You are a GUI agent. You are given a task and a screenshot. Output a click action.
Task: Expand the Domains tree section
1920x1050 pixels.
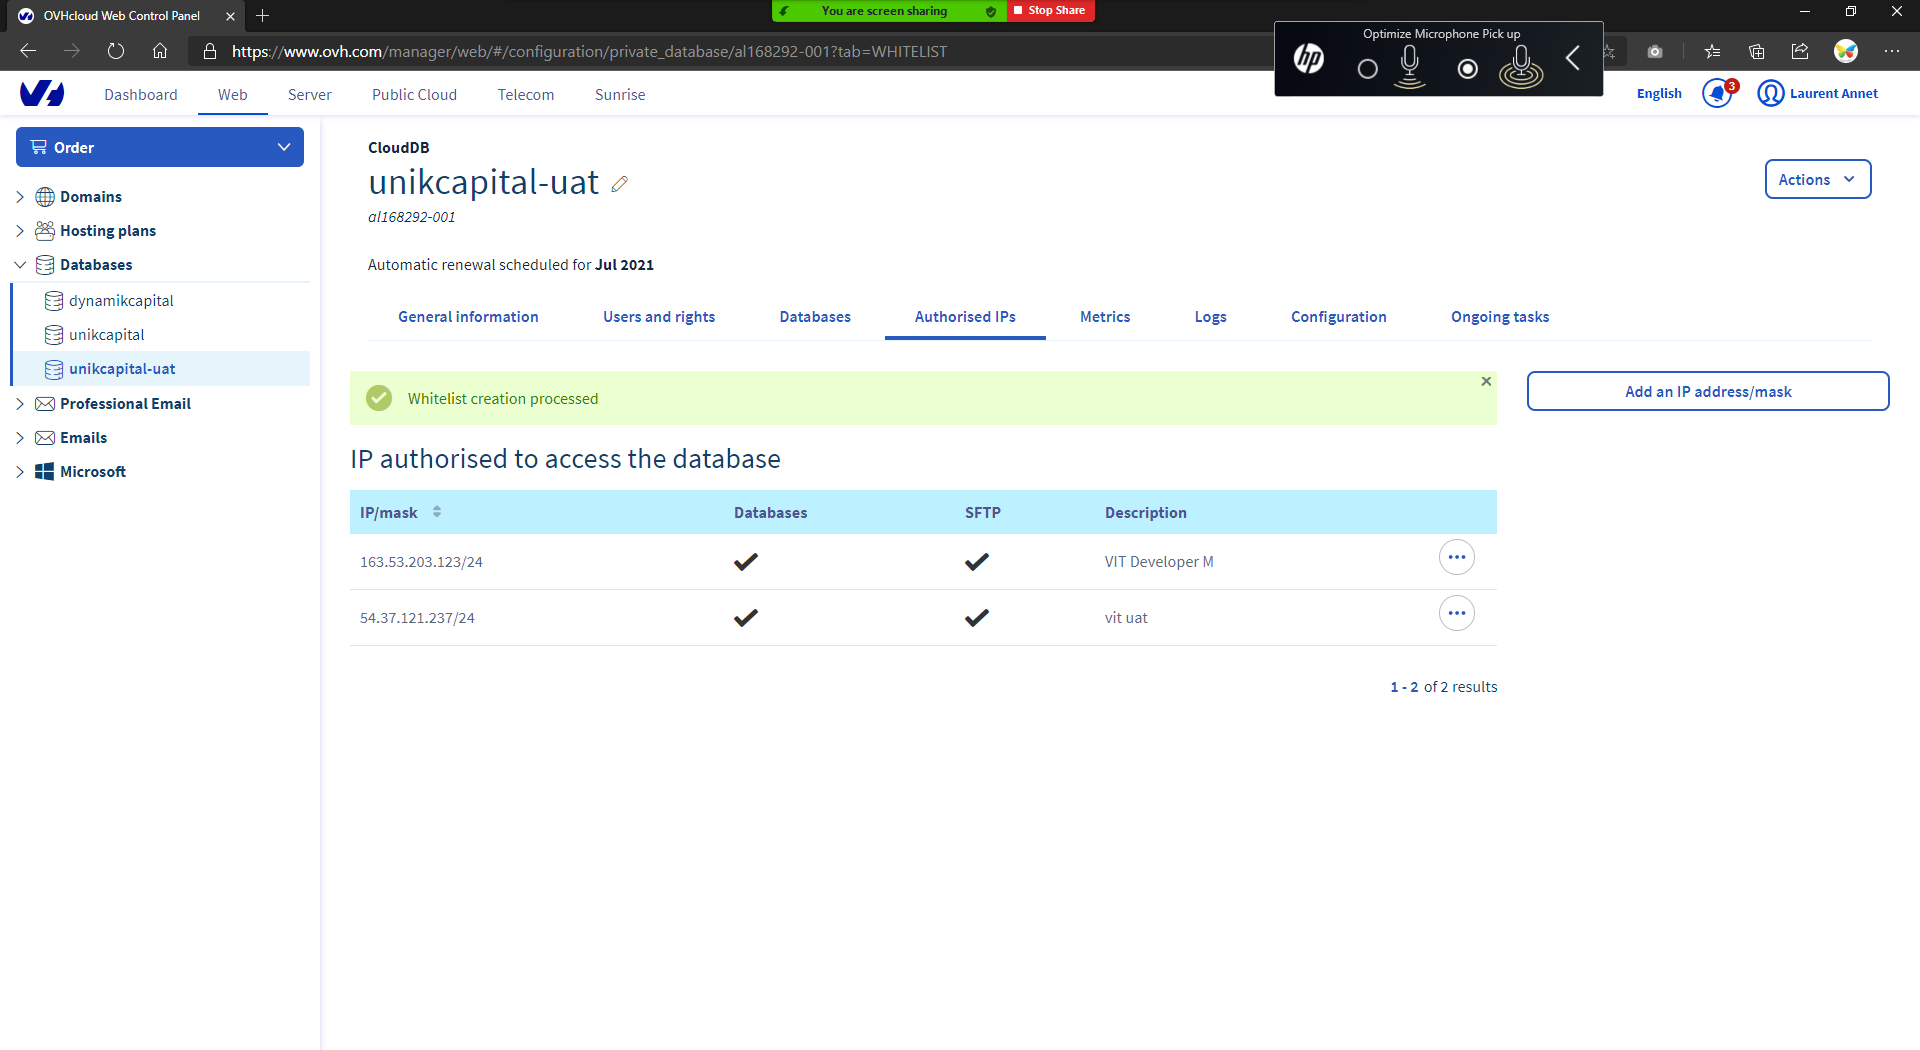click(20, 197)
